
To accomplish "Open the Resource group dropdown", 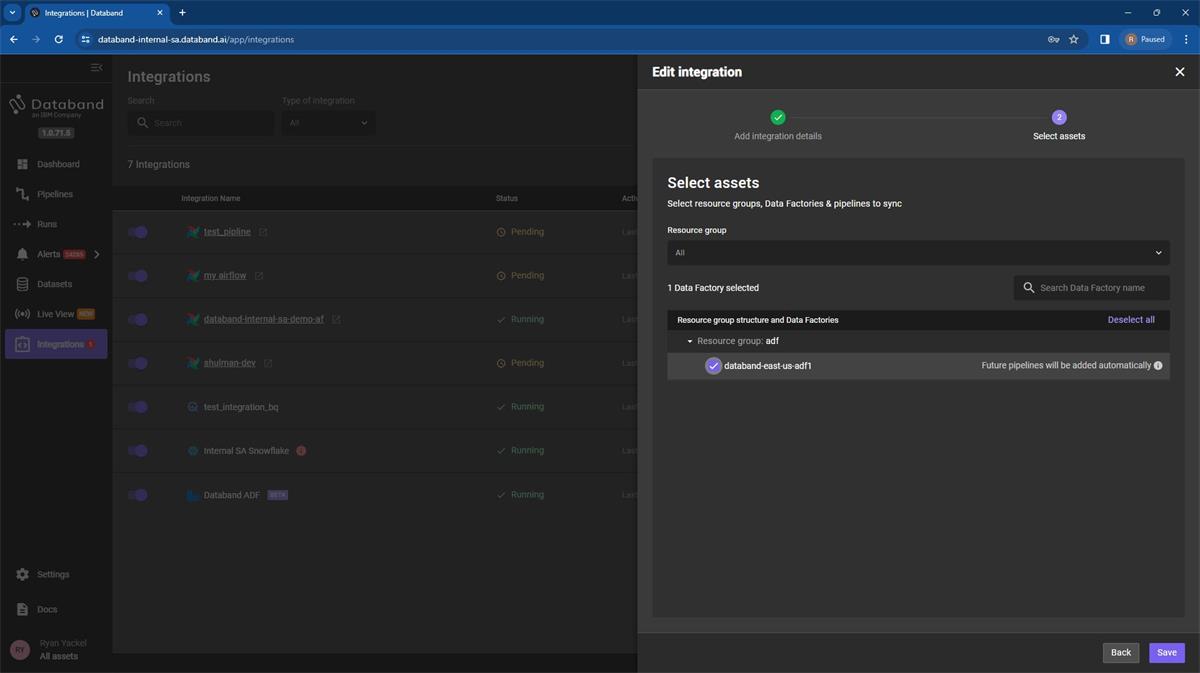I will pos(918,252).
